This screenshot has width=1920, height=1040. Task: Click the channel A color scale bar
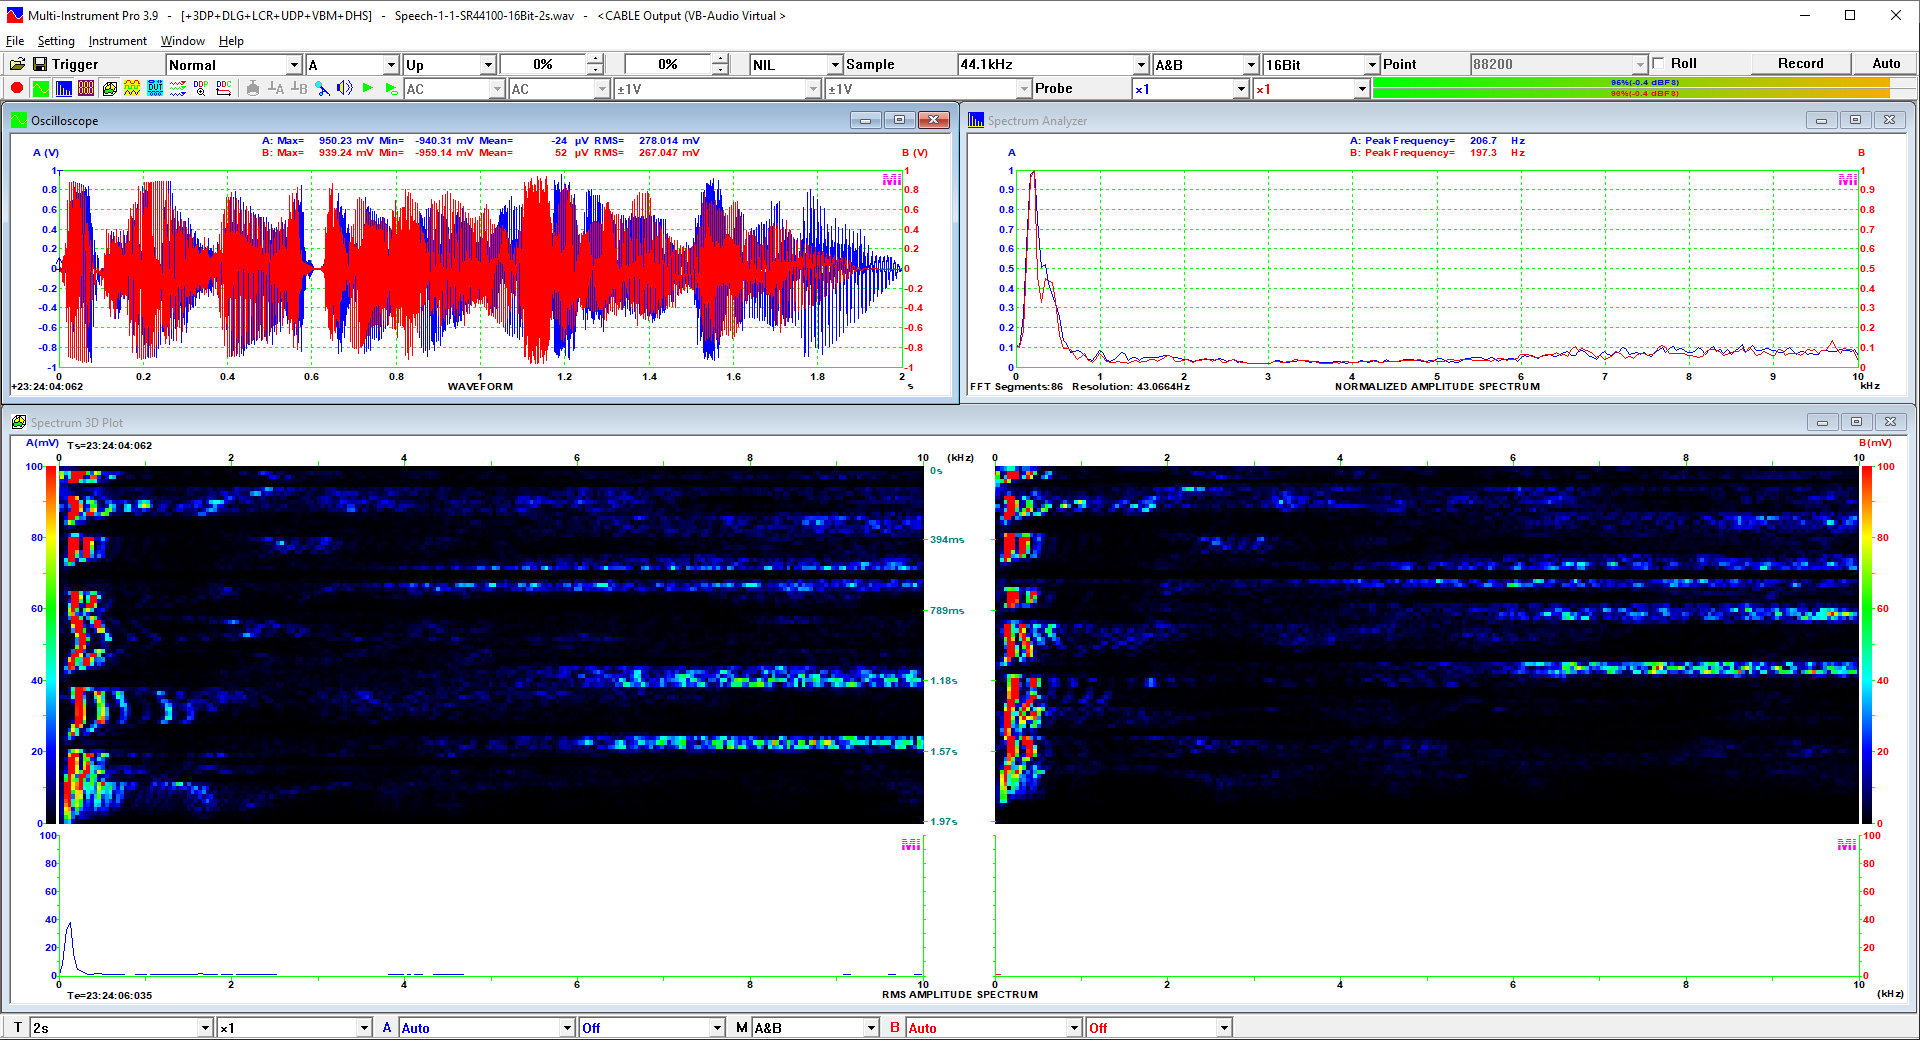pyautogui.click(x=51, y=645)
